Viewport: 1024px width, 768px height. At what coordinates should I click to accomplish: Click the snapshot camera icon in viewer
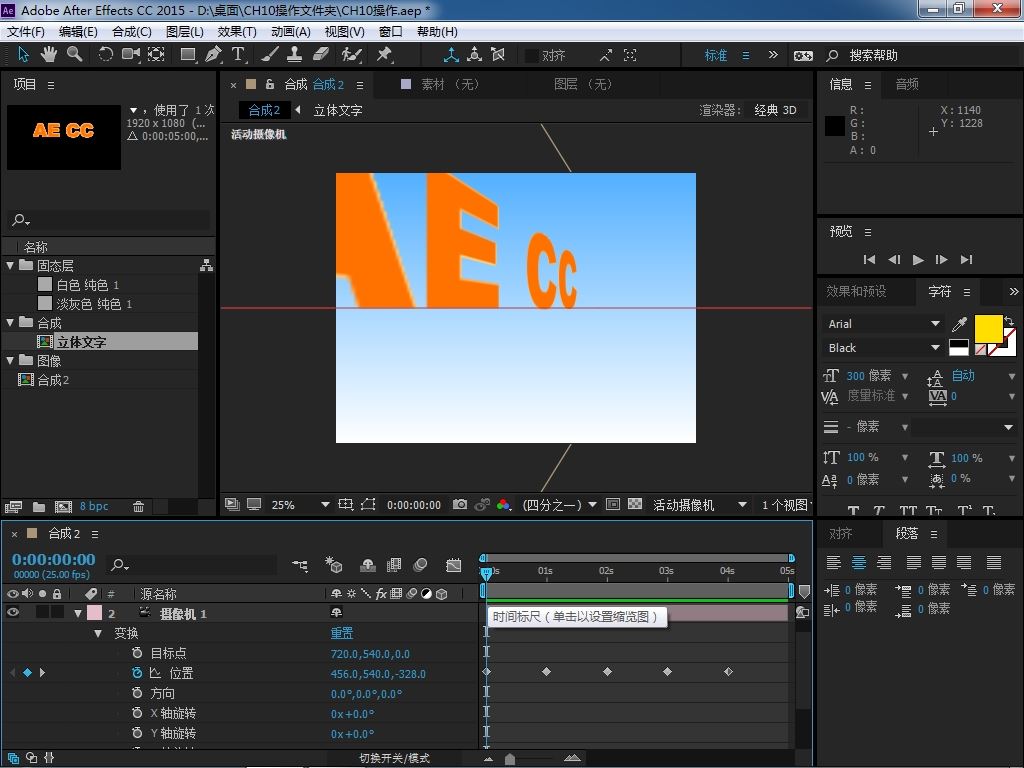click(460, 504)
